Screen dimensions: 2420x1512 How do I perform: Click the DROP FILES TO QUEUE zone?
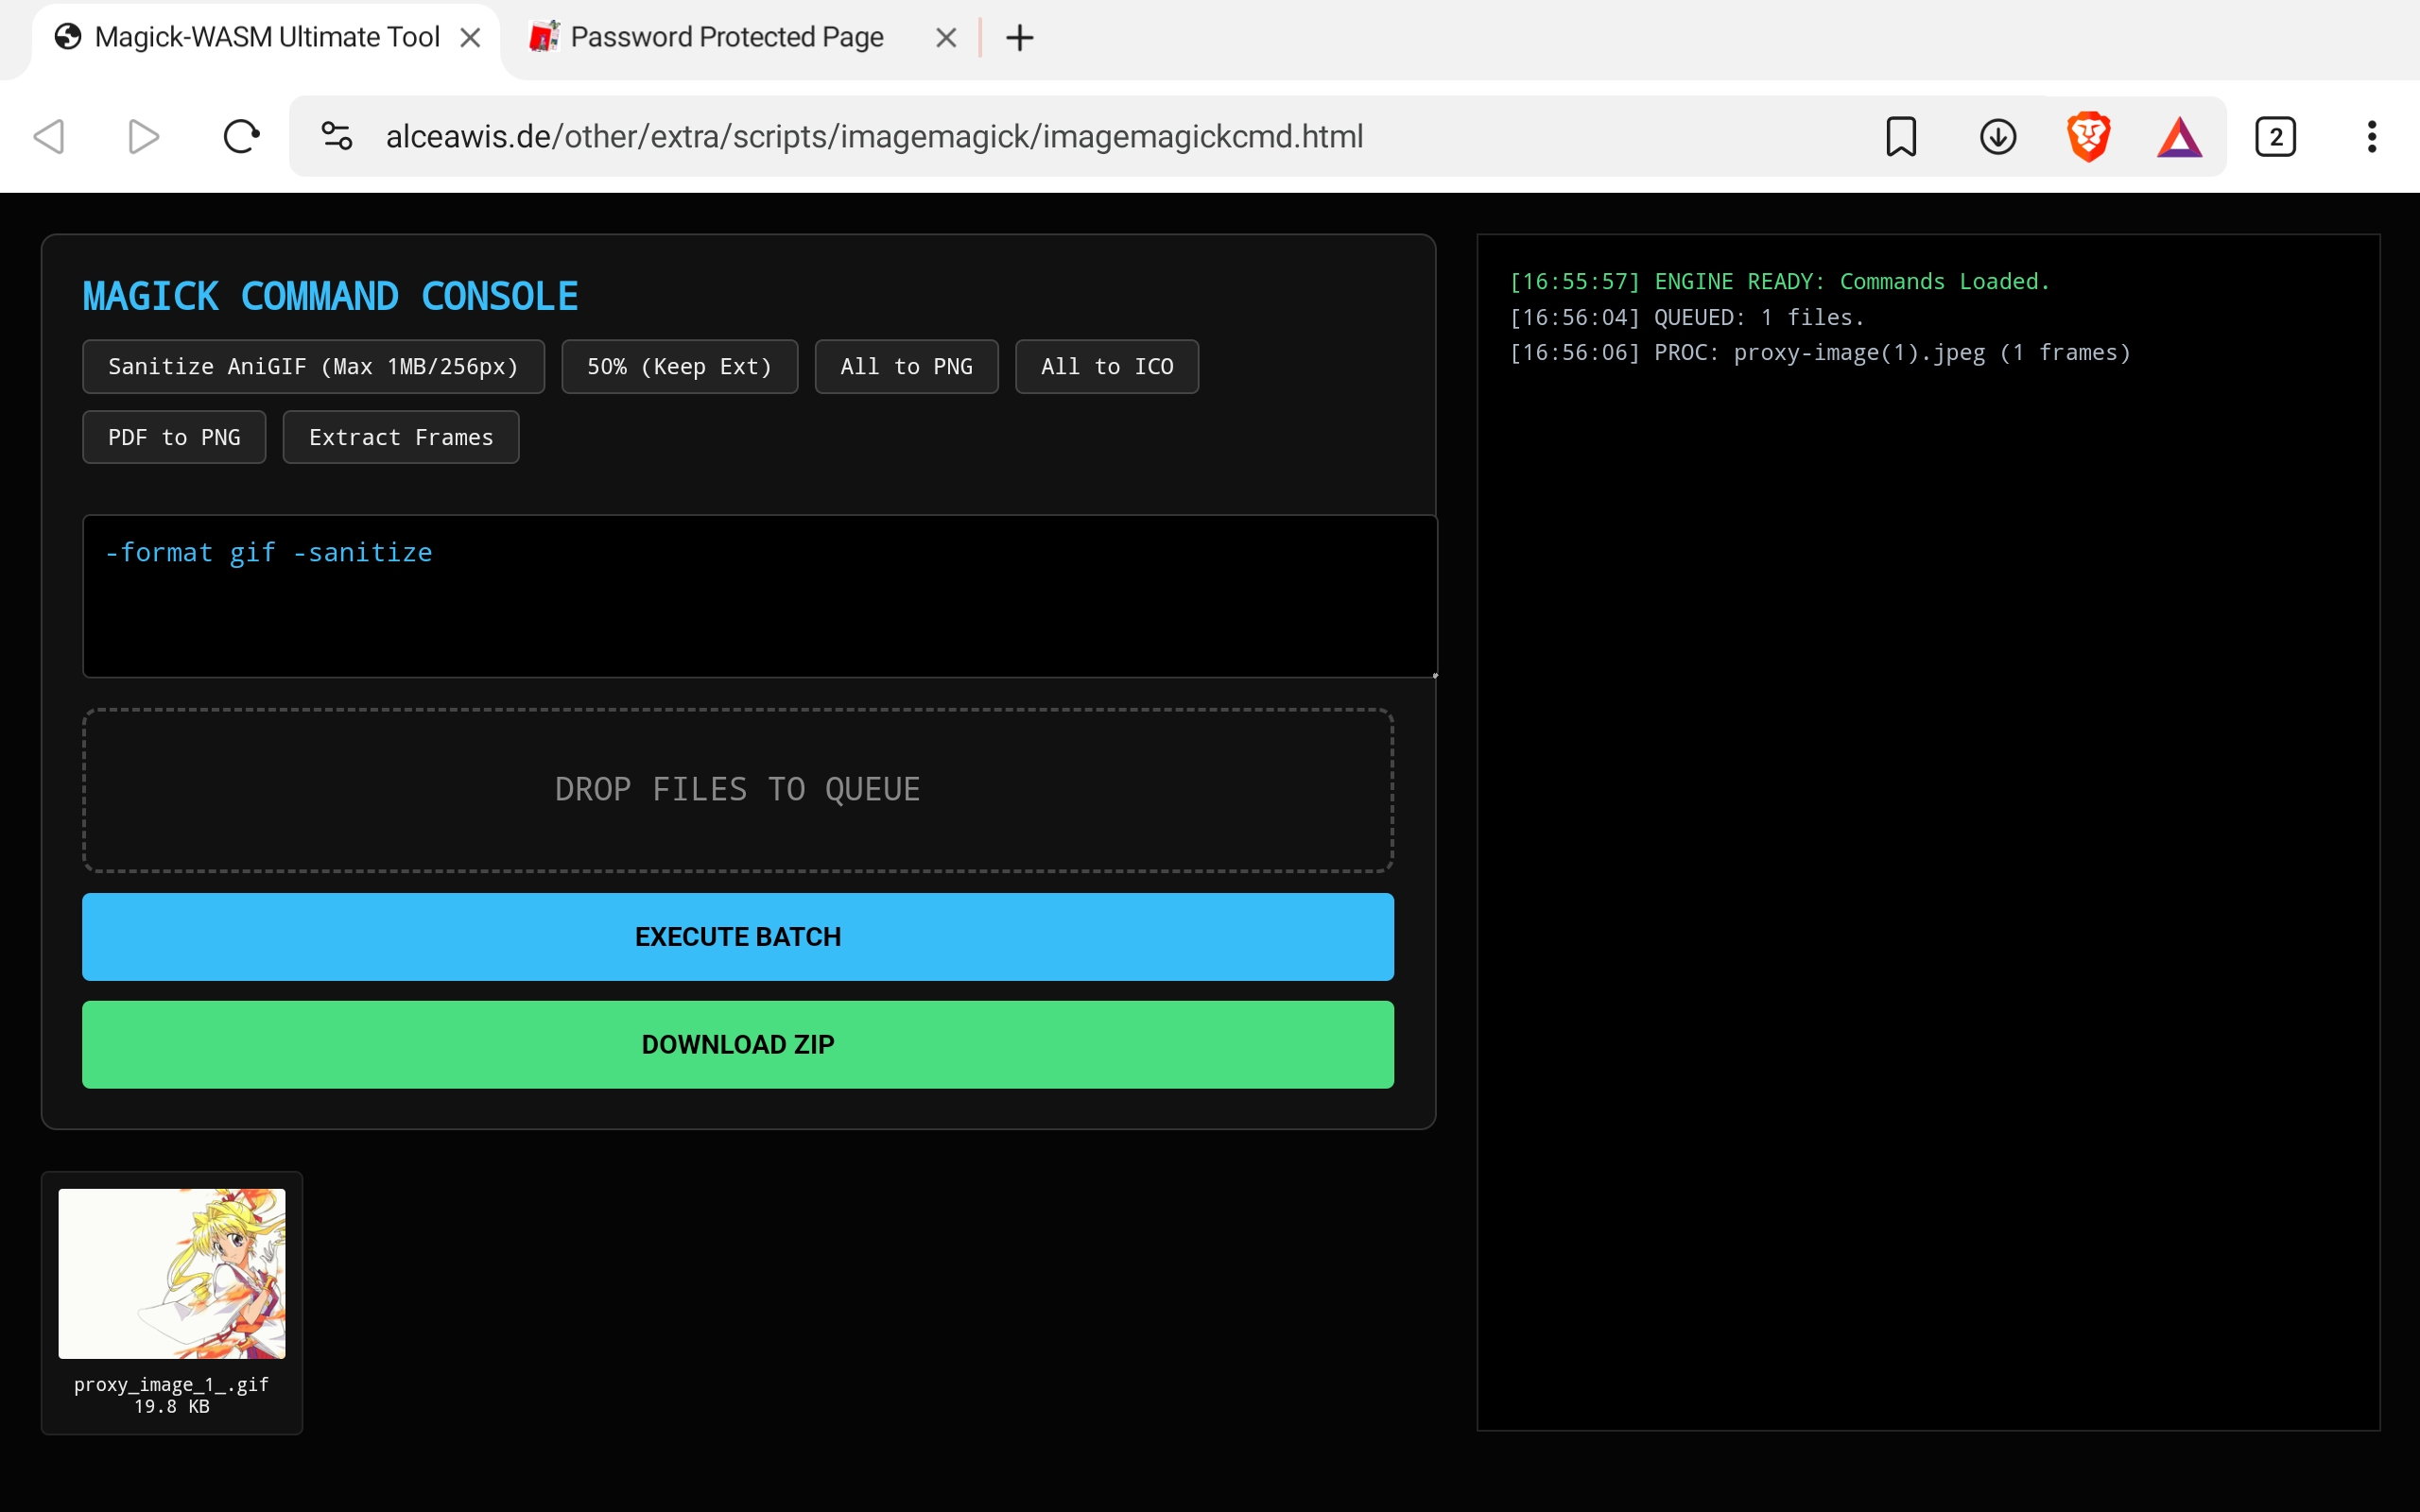(738, 790)
